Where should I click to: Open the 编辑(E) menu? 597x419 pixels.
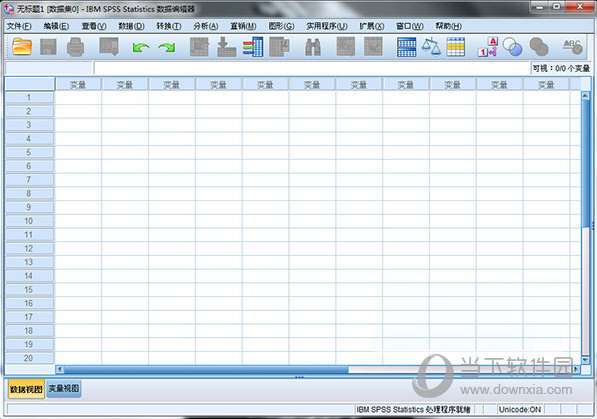click(56, 26)
